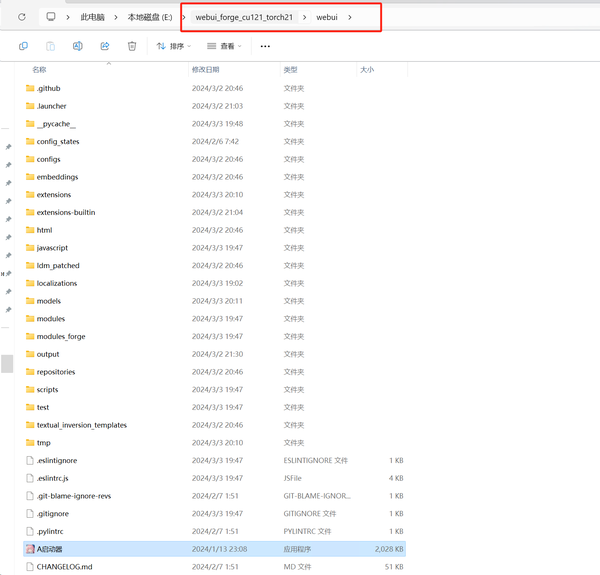600x575 pixels.
Task: Select the ldm_patched folder icon
Action: click(x=30, y=266)
